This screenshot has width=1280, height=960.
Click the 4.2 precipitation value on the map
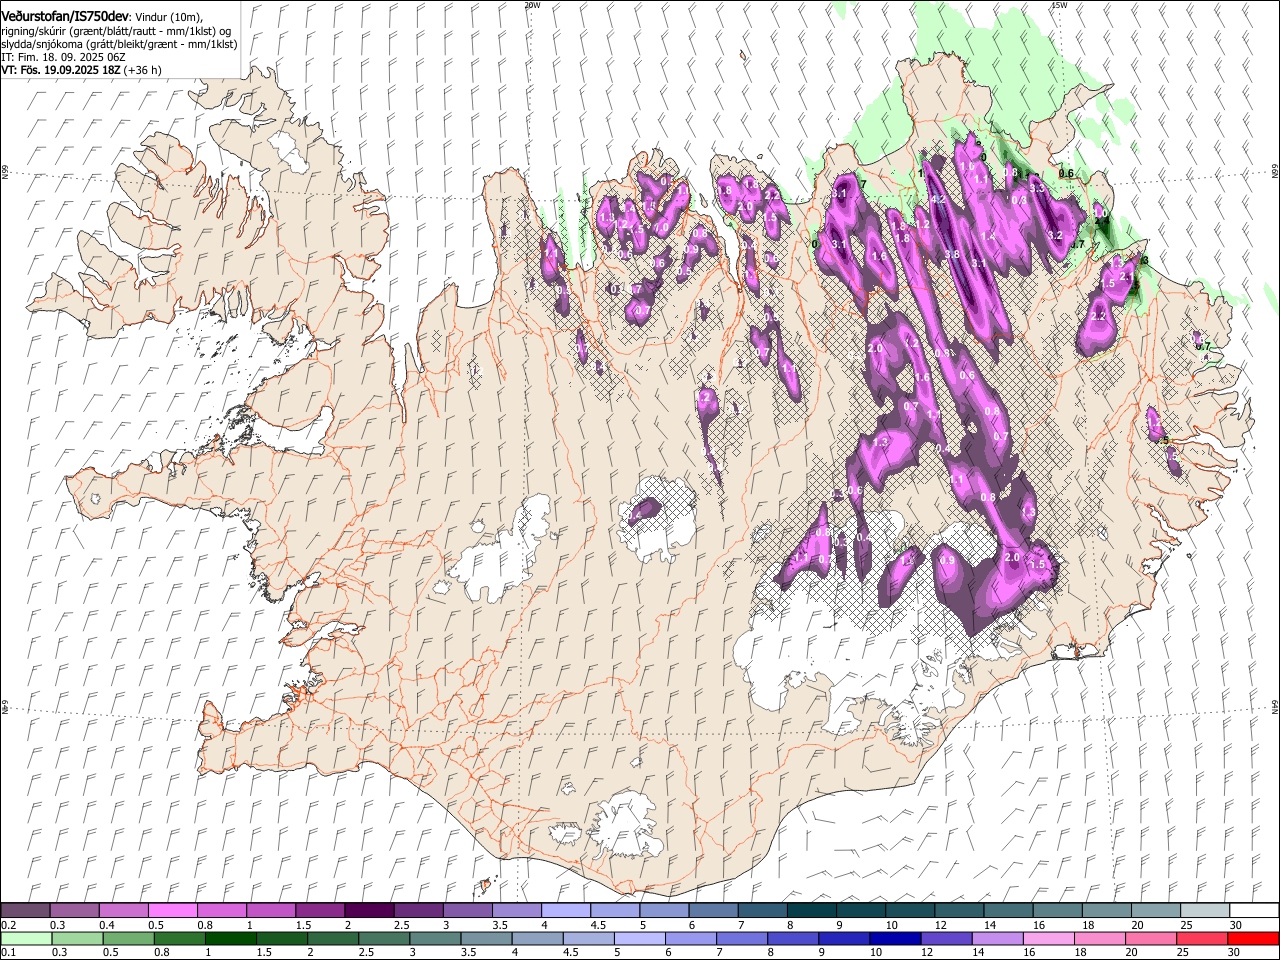coord(938,199)
